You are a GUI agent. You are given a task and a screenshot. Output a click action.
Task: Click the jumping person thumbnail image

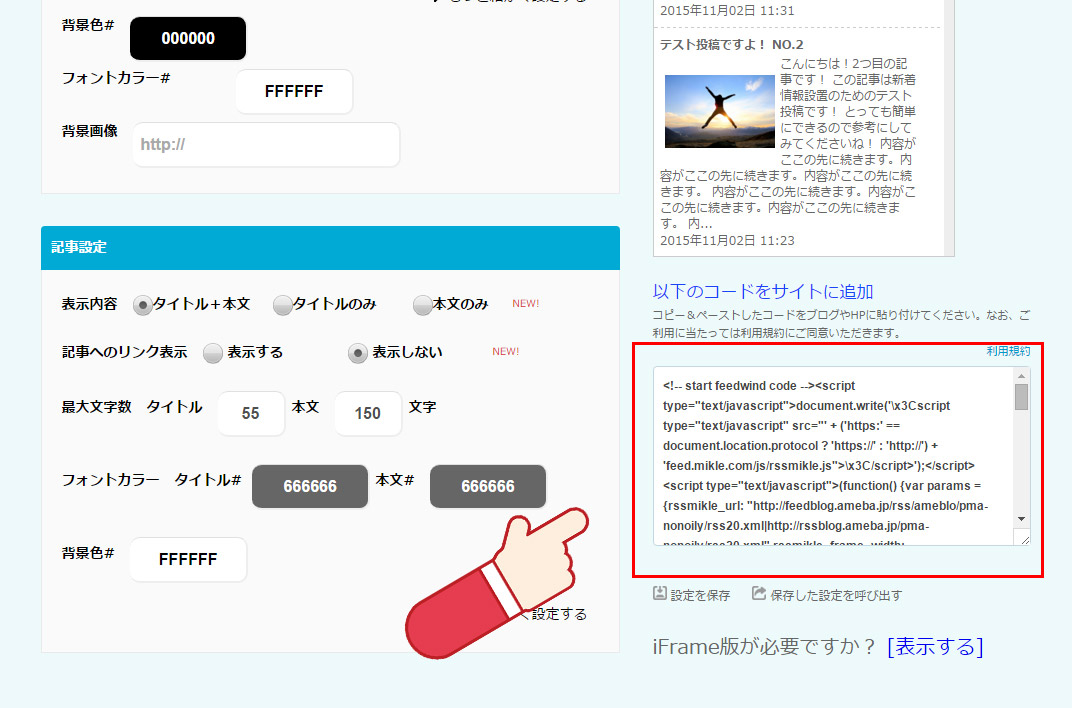[719, 111]
